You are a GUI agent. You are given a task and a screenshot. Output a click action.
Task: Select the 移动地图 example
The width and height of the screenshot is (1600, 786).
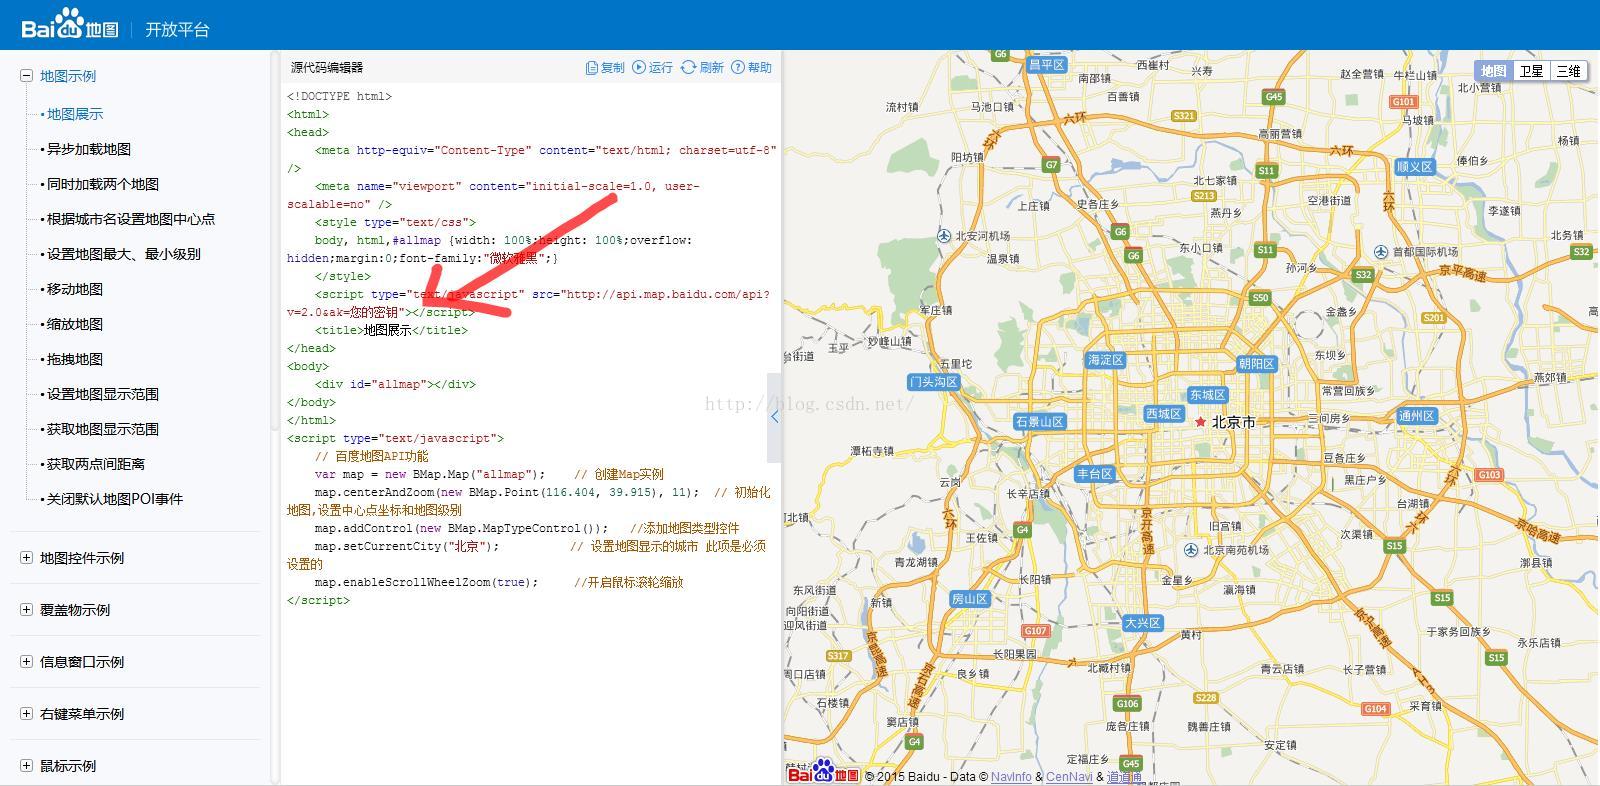click(75, 289)
